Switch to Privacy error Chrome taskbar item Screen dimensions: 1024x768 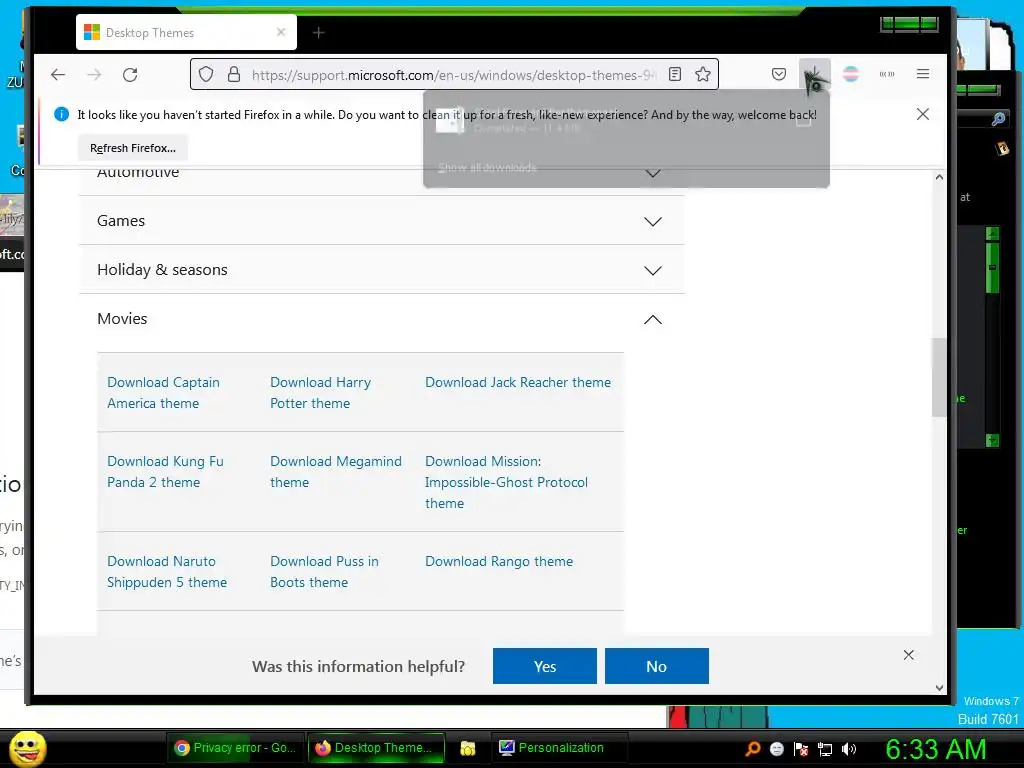point(236,748)
